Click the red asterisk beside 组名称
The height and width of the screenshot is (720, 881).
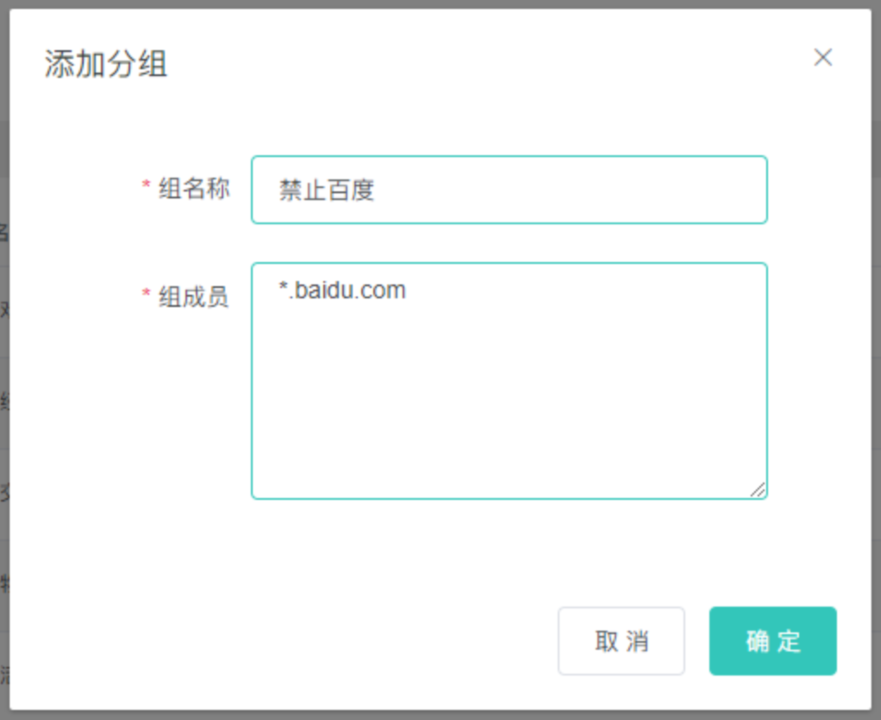tap(146, 187)
